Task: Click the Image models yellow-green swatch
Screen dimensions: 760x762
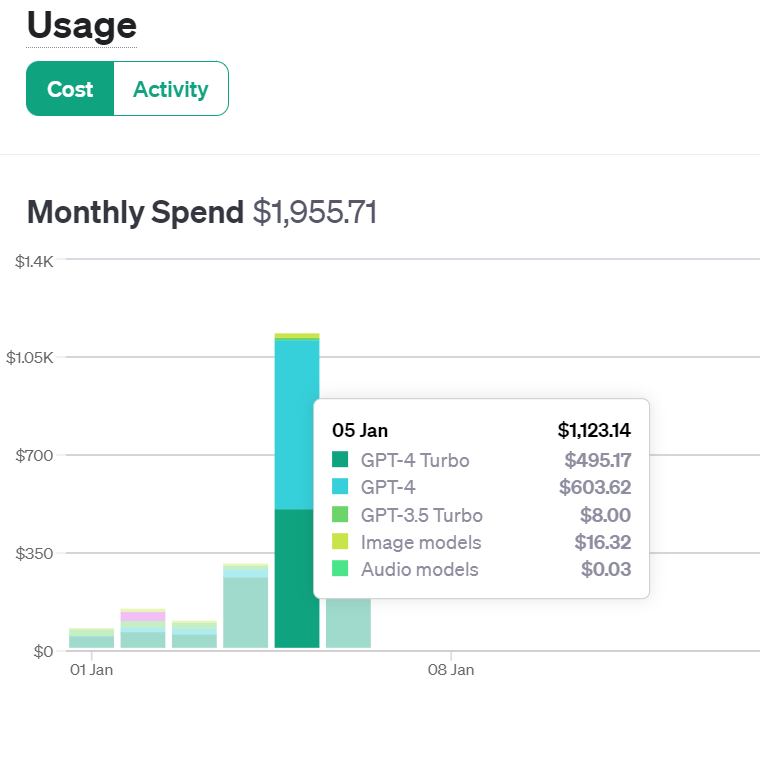Action: pyautogui.click(x=340, y=542)
